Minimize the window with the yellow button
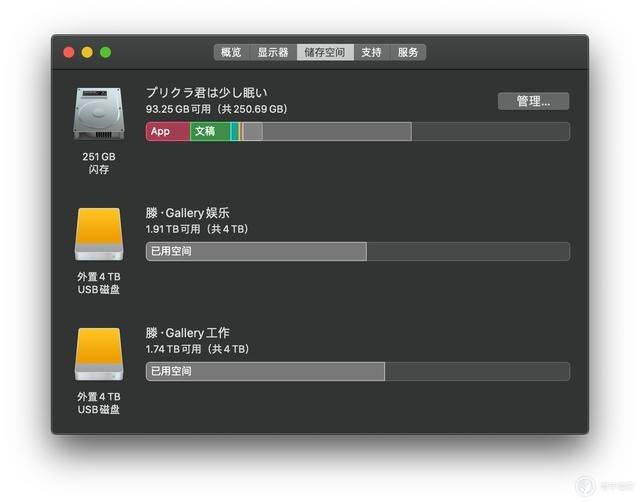This screenshot has width=640, height=502. 87,52
